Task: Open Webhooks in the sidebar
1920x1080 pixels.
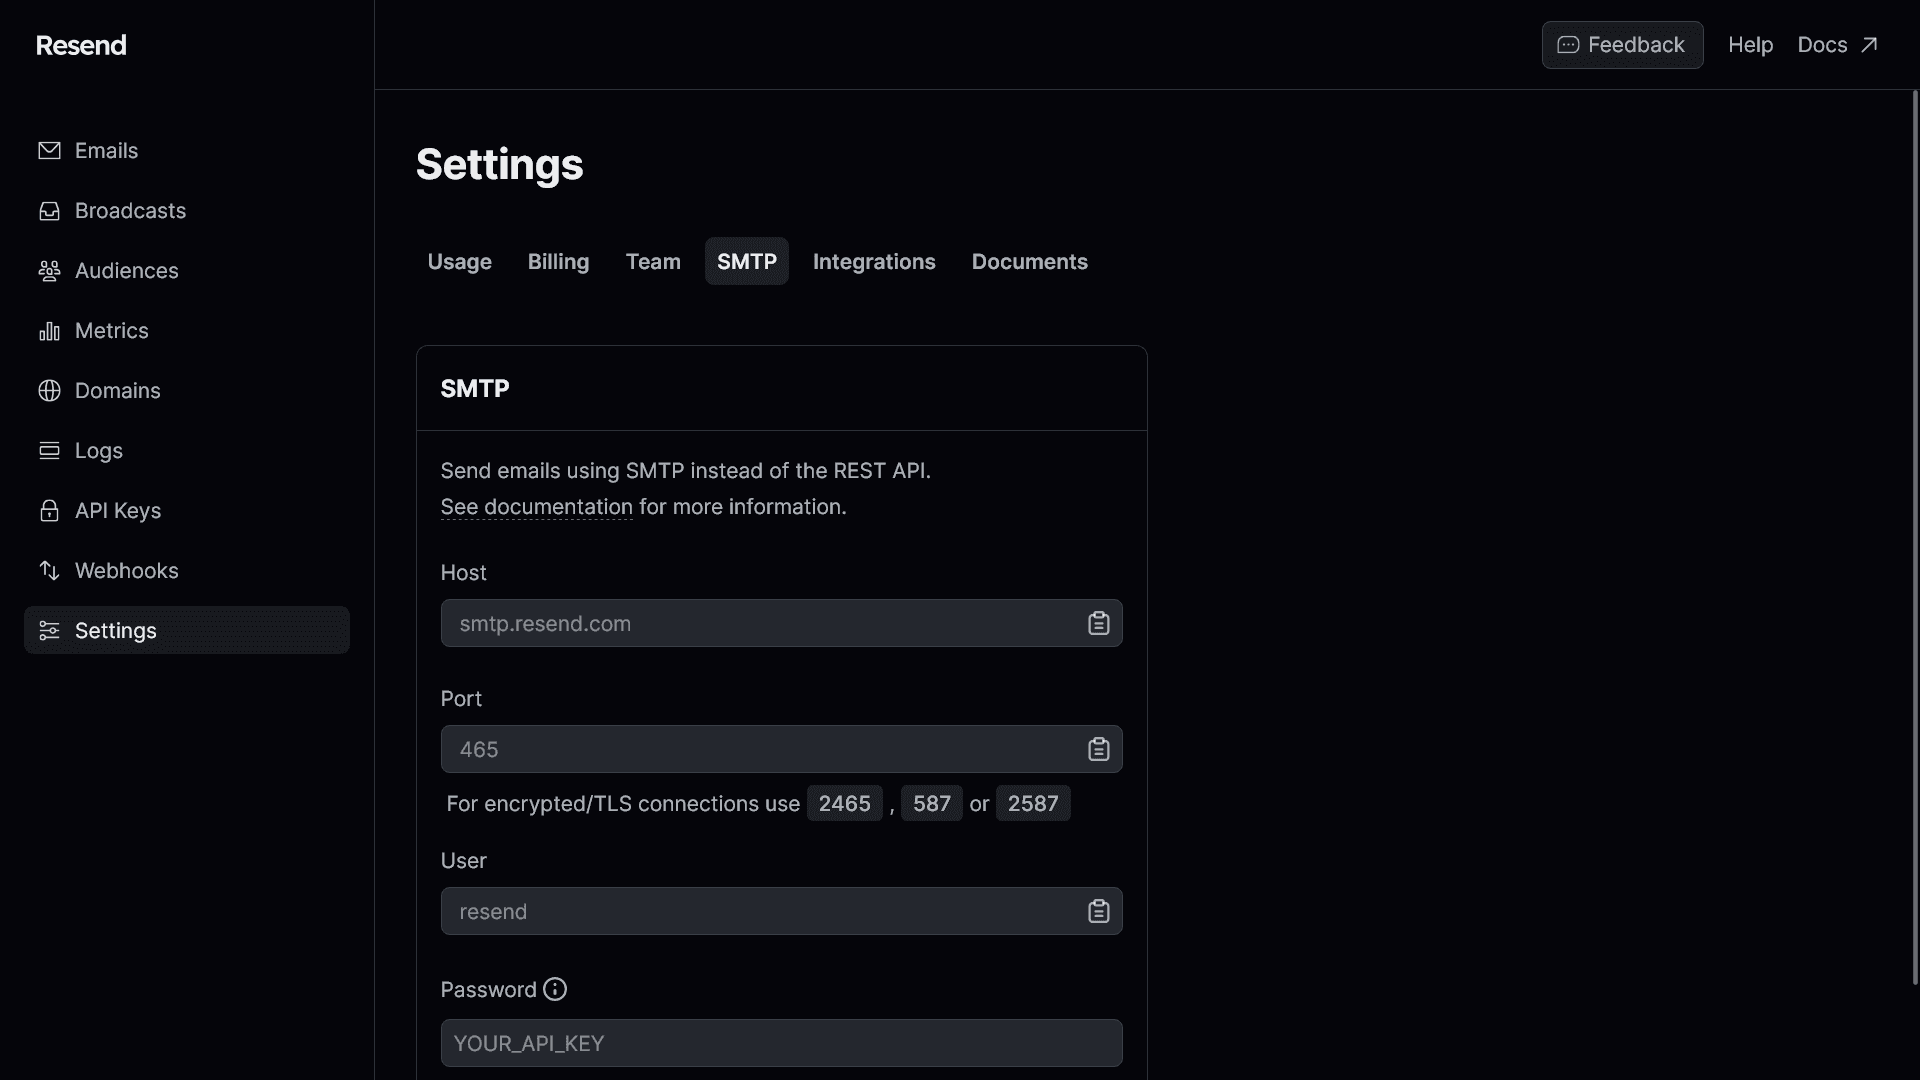Action: tap(187, 570)
